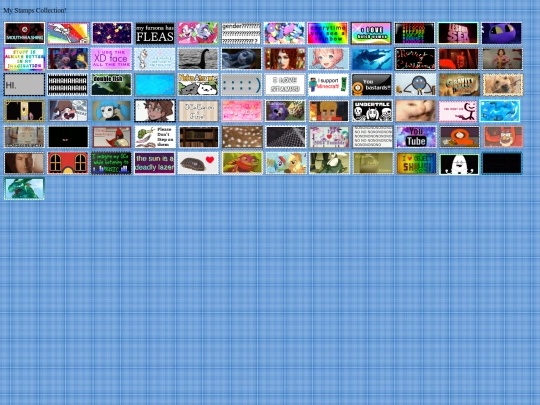Open the "double fish" stamp
Viewport: 540px width, 405px height.
click(x=112, y=85)
